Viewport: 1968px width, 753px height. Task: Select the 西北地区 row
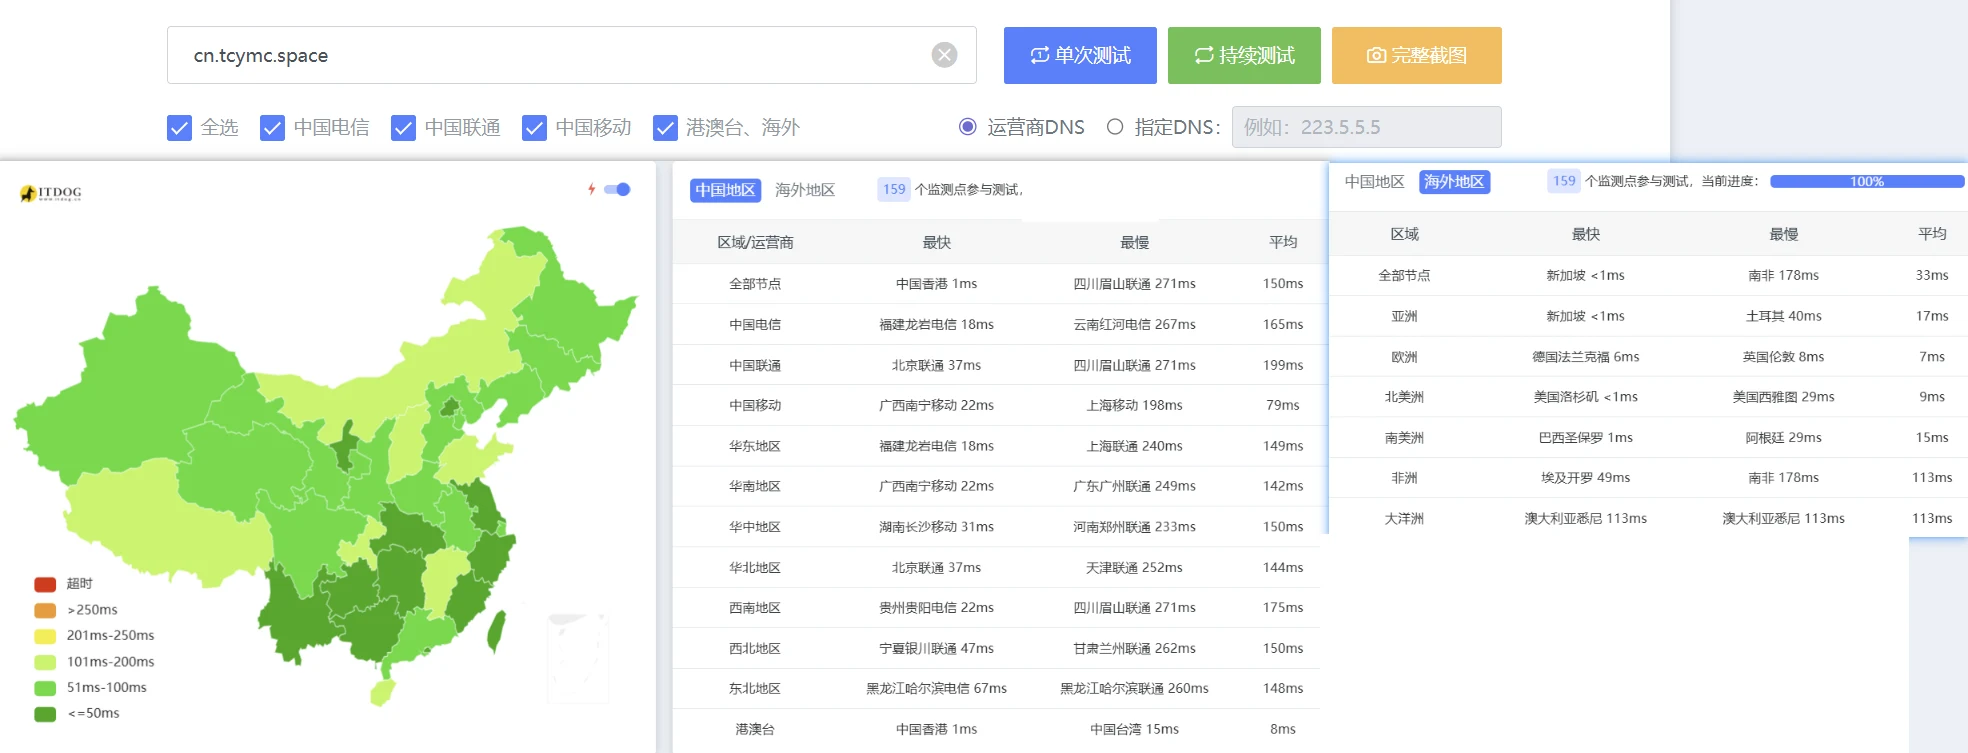(997, 648)
